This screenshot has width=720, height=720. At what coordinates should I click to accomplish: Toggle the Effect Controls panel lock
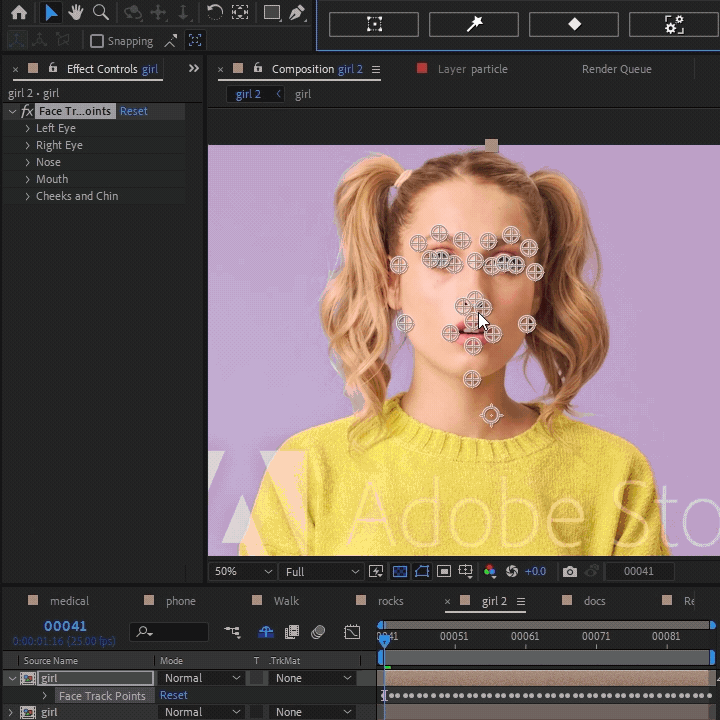click(54, 69)
